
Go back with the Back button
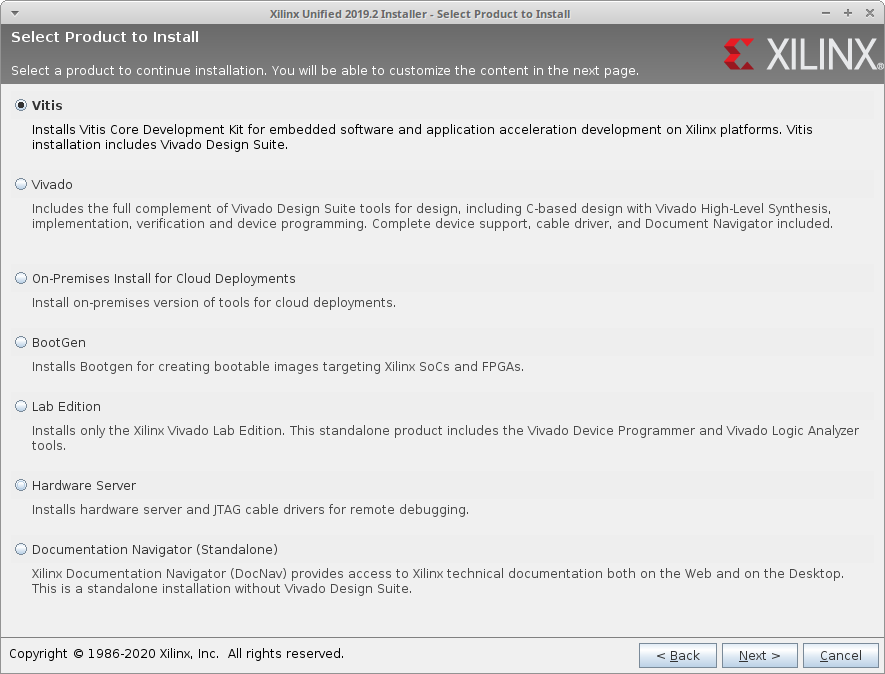coord(677,655)
